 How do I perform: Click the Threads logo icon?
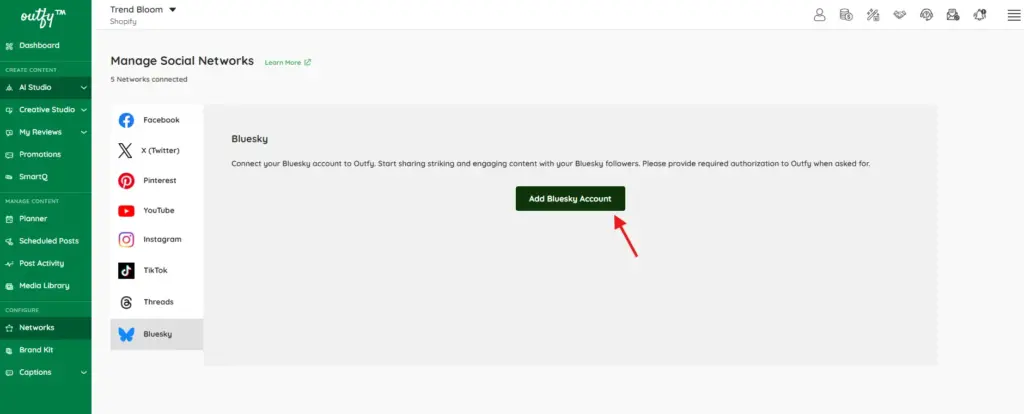coord(126,302)
